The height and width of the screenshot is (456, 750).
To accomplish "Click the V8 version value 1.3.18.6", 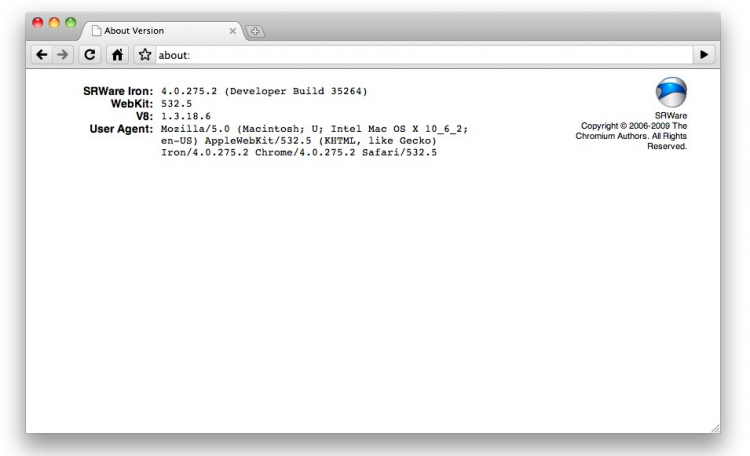I will pyautogui.click(x=188, y=116).
